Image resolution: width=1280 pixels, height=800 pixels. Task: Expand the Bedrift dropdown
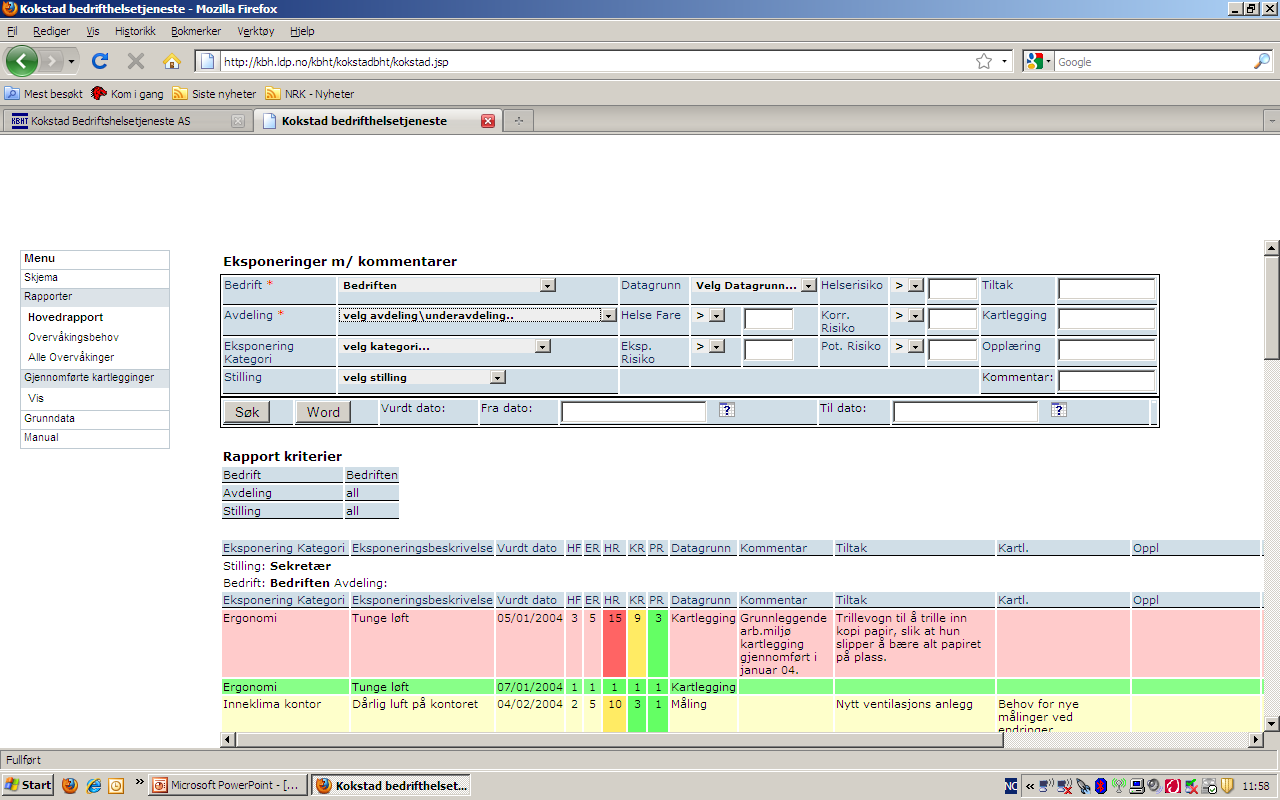tap(548, 285)
